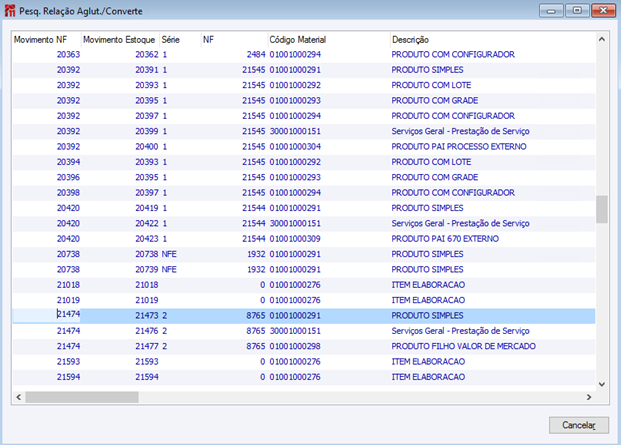Click the Descrição column header
The width and height of the screenshot is (621, 445).
point(493,40)
